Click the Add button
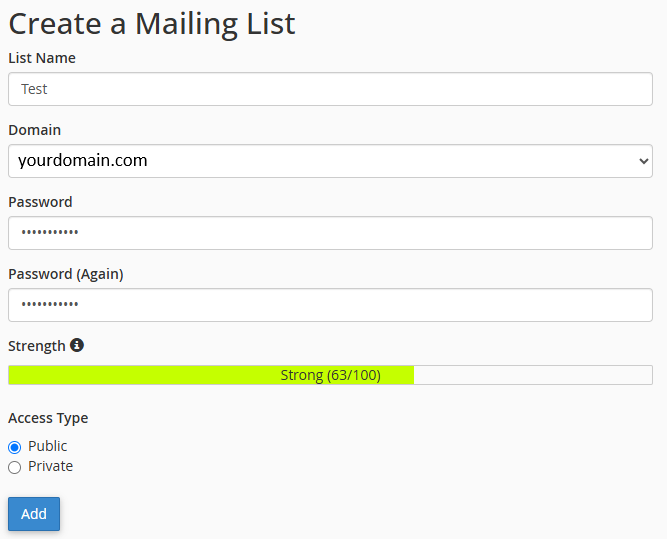 (x=34, y=514)
